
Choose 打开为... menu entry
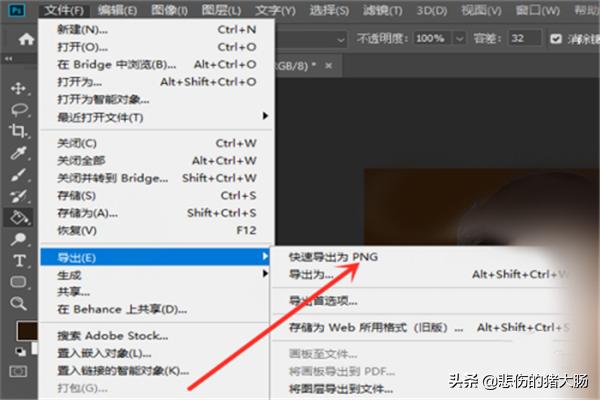click(157, 82)
